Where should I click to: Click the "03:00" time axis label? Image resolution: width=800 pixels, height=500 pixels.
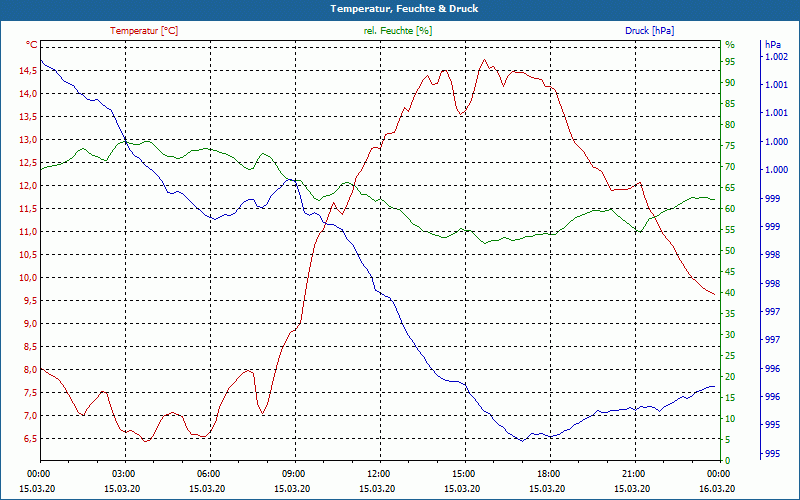coord(123,473)
